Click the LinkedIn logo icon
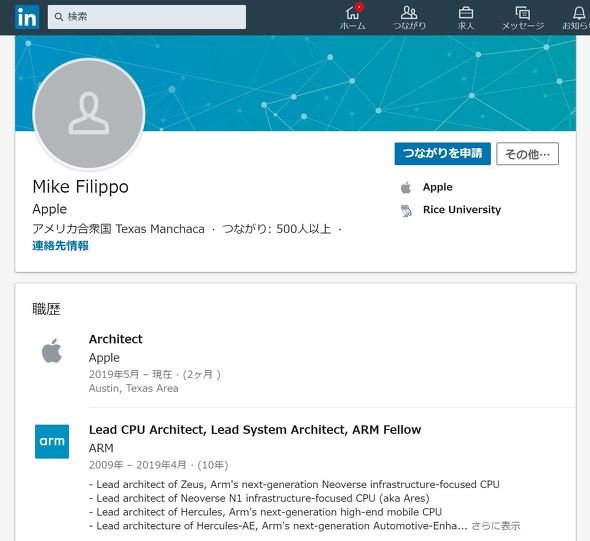Viewport: 590px width, 541px height. [27, 17]
